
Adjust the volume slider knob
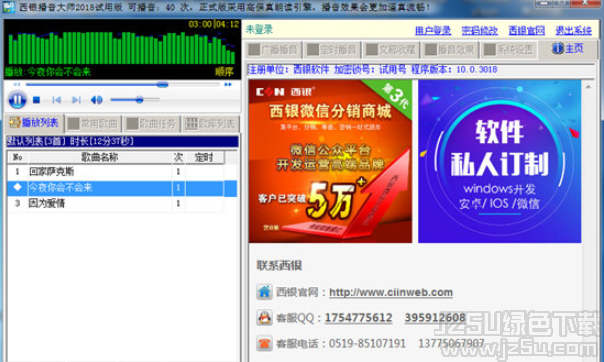(139, 100)
